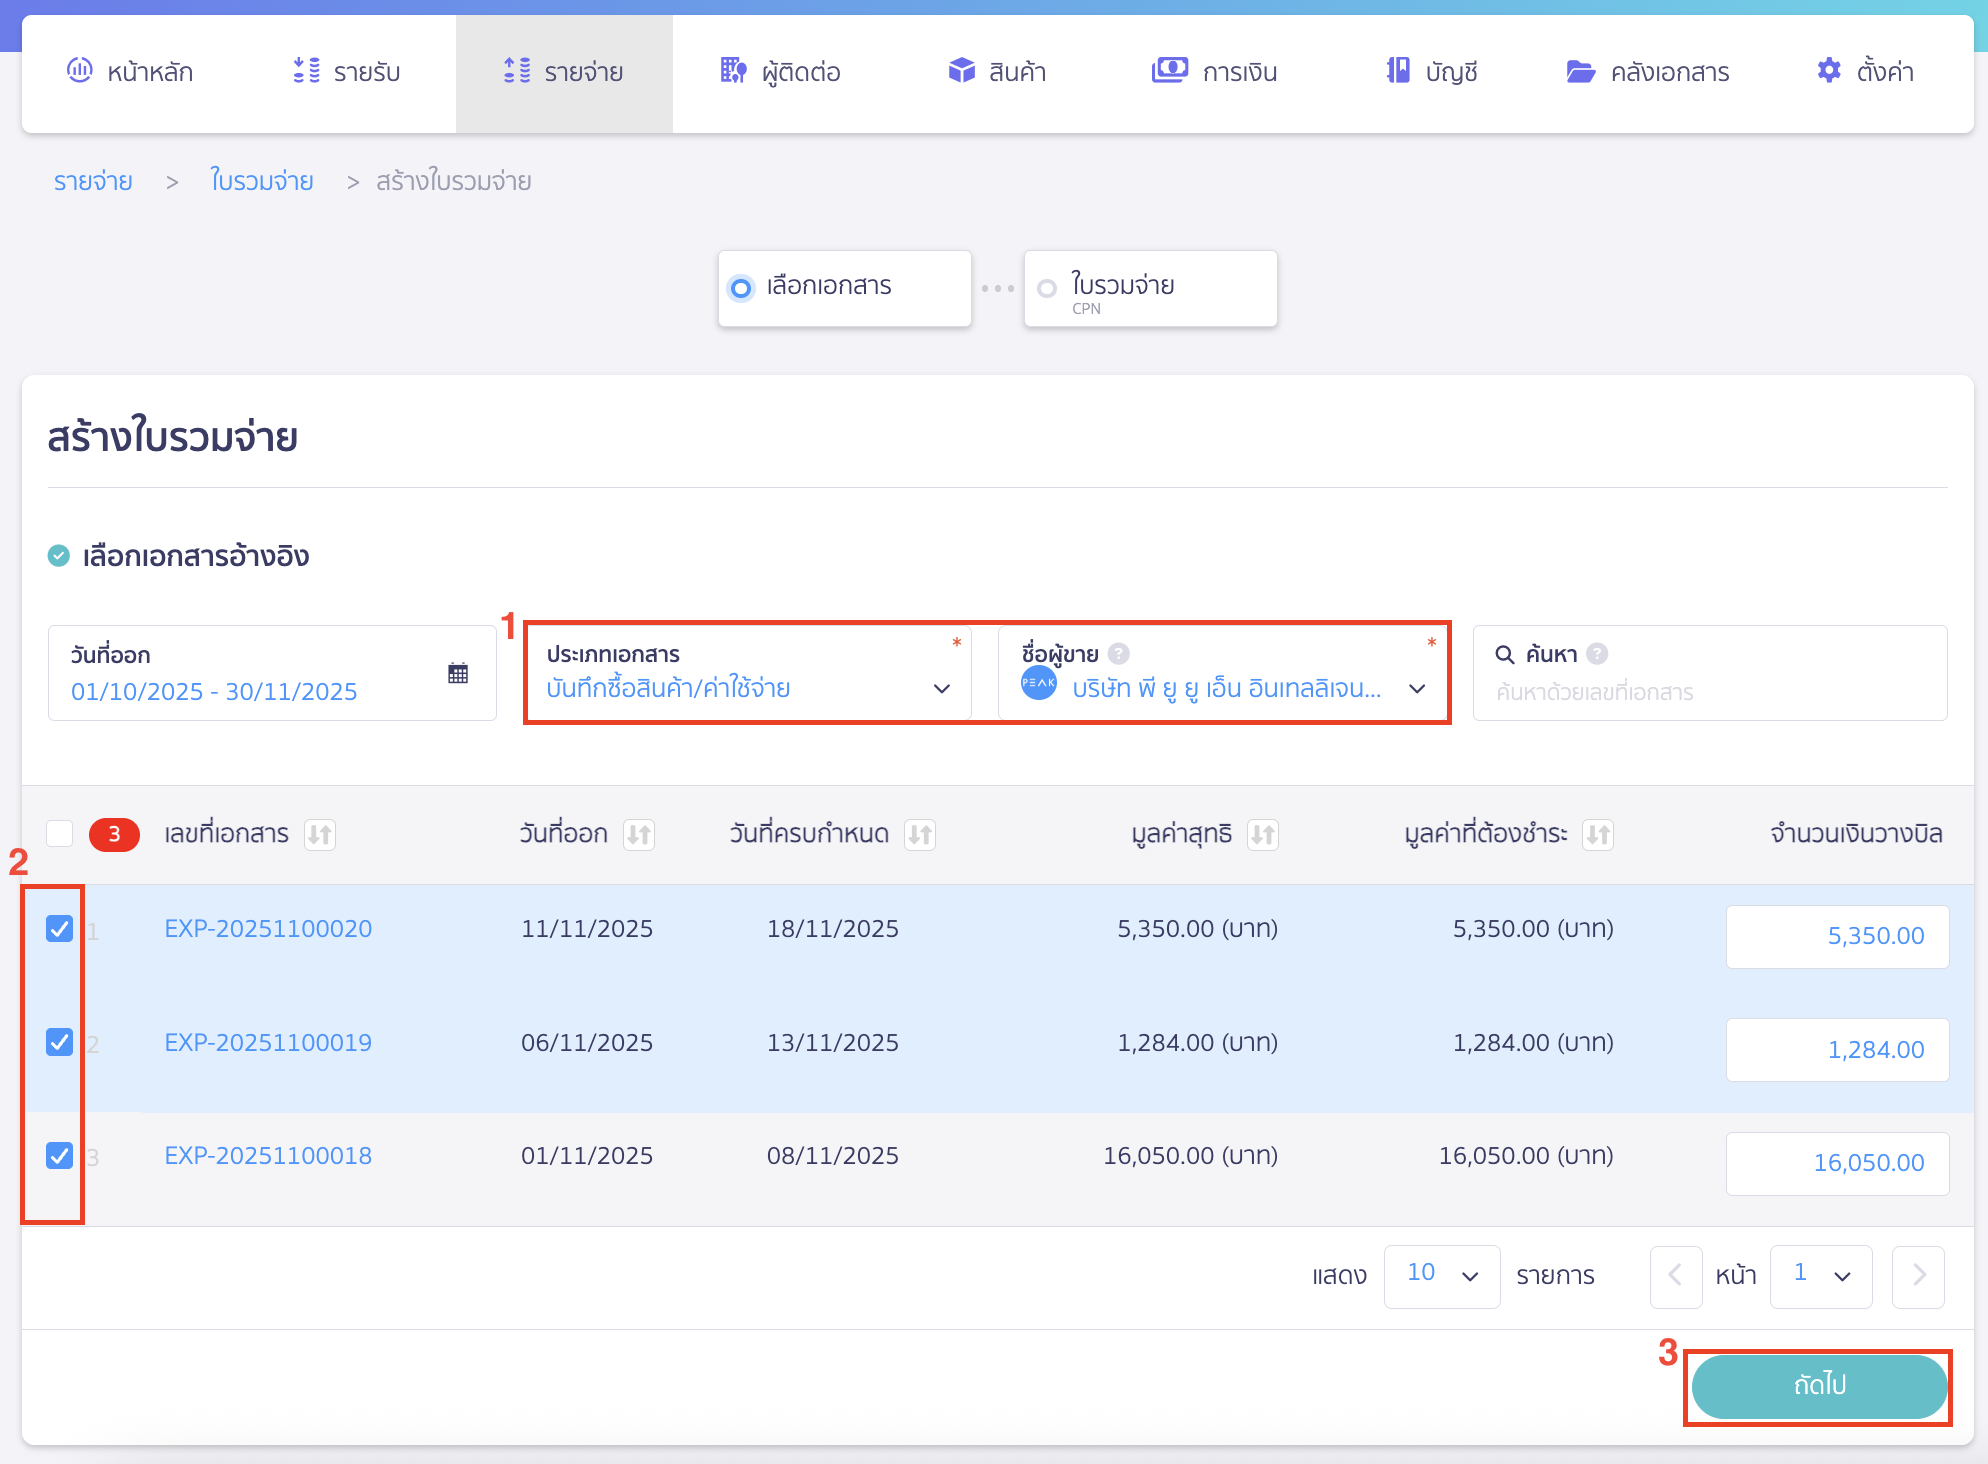This screenshot has width=1988, height=1464.
Task: Open the items-per-page dropdown showing 10
Action: [x=1441, y=1276]
